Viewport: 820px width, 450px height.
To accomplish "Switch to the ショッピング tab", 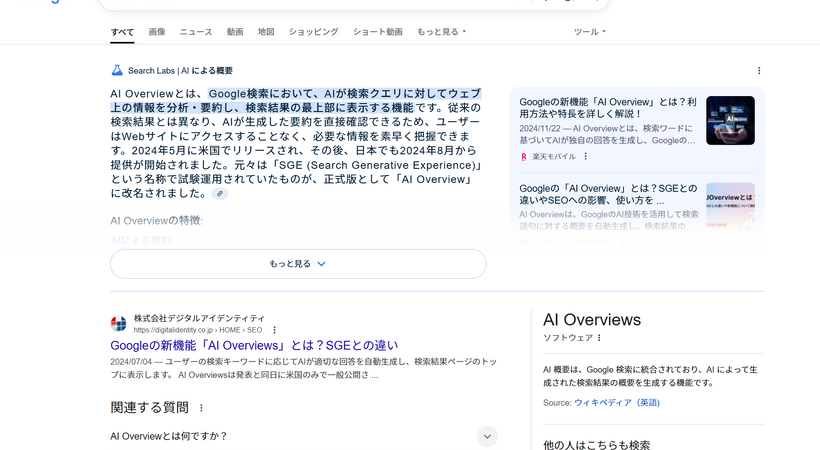I will pyautogui.click(x=313, y=32).
